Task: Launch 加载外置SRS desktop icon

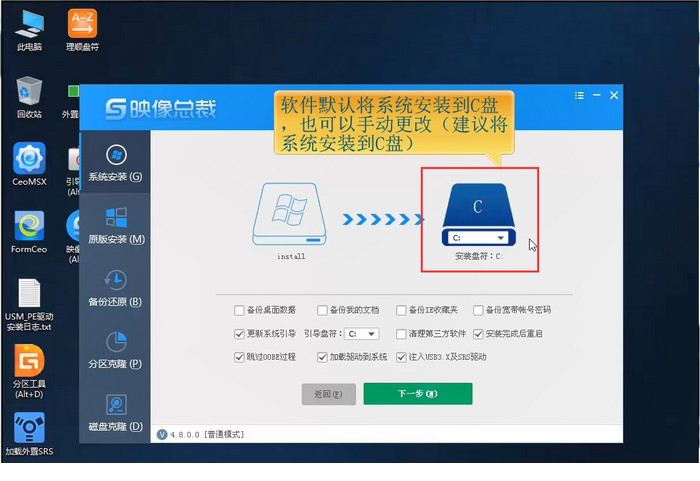Action: pos(29,434)
